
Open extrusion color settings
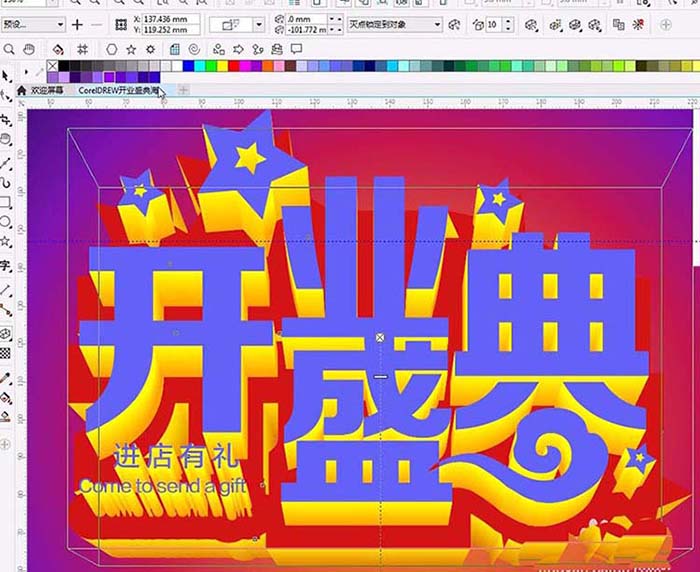click(x=555, y=25)
